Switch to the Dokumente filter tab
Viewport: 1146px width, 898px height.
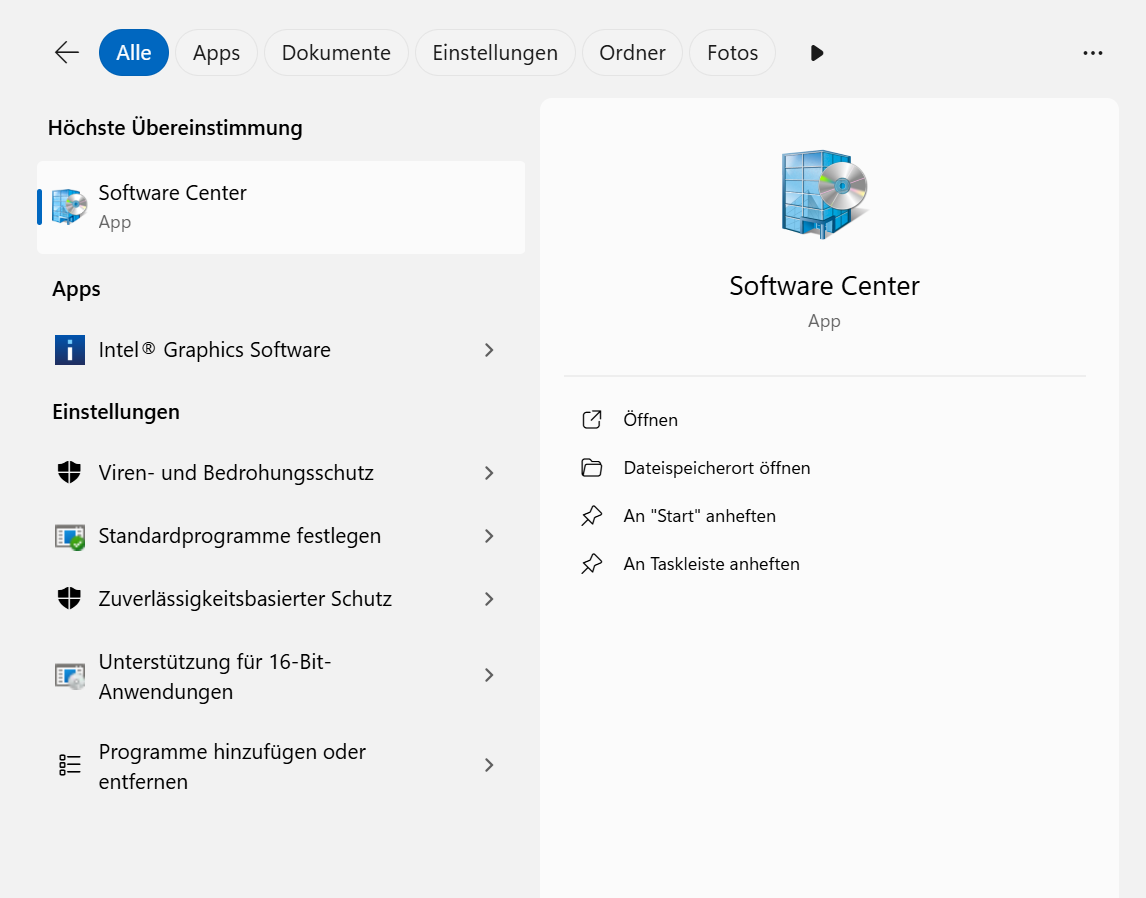click(336, 53)
